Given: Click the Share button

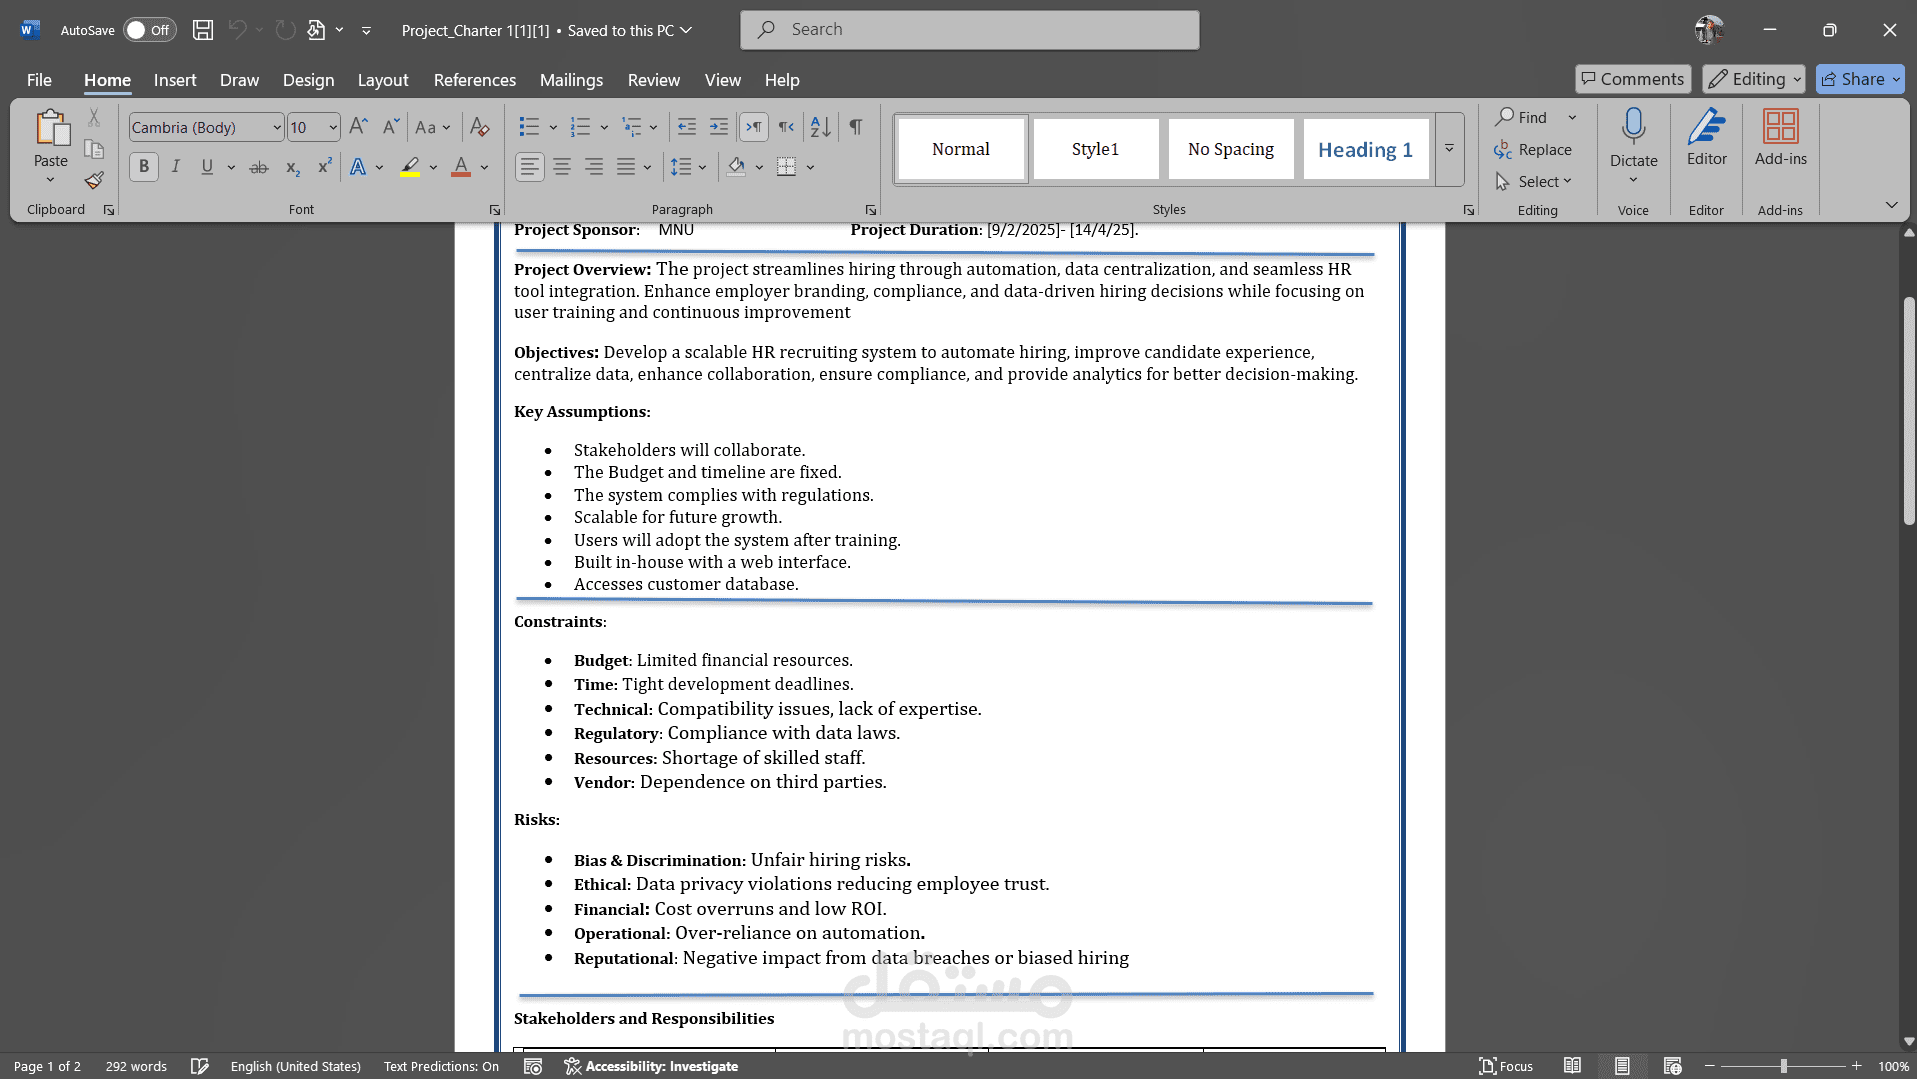Looking at the screenshot, I should pos(1860,79).
